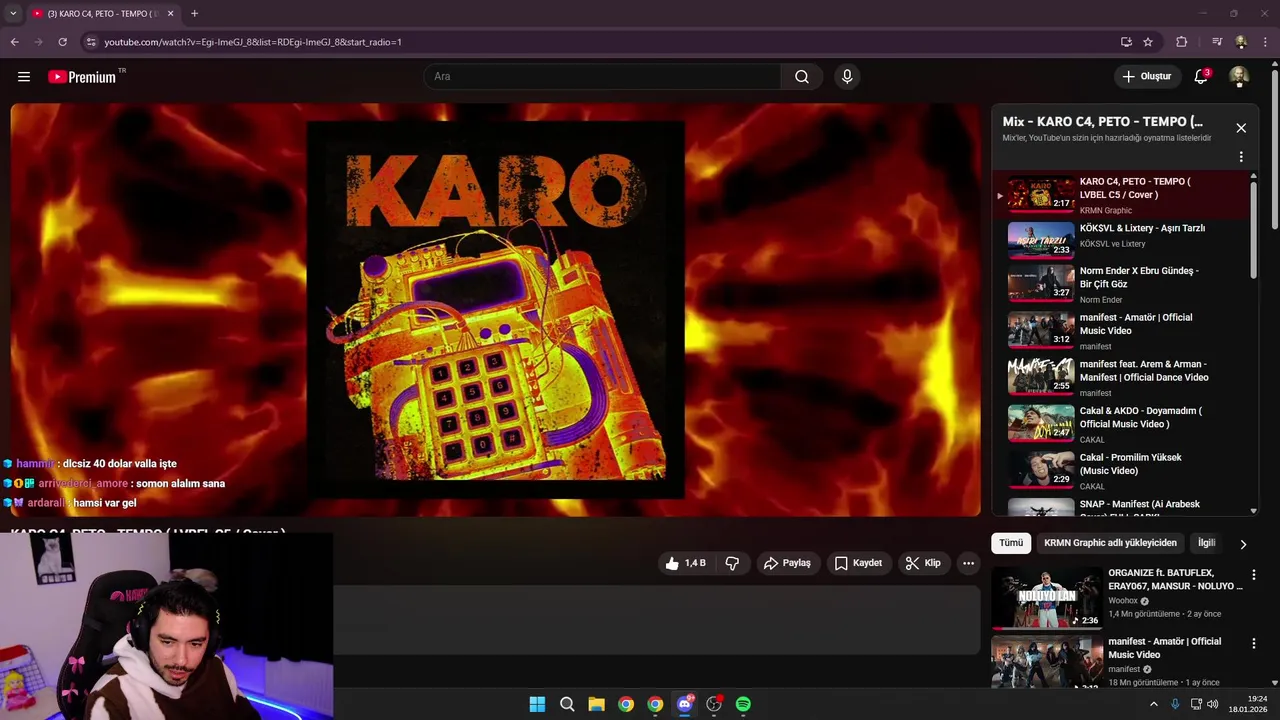Image resolution: width=1280 pixels, height=720 pixels.
Task: Open the browser extensions puzzle icon
Action: tap(1182, 42)
